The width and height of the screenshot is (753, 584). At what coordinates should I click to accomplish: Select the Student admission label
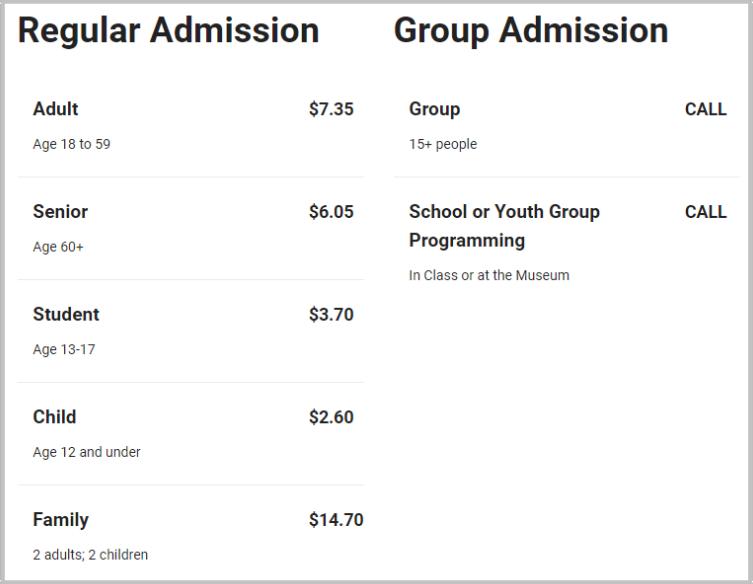[x=66, y=315]
